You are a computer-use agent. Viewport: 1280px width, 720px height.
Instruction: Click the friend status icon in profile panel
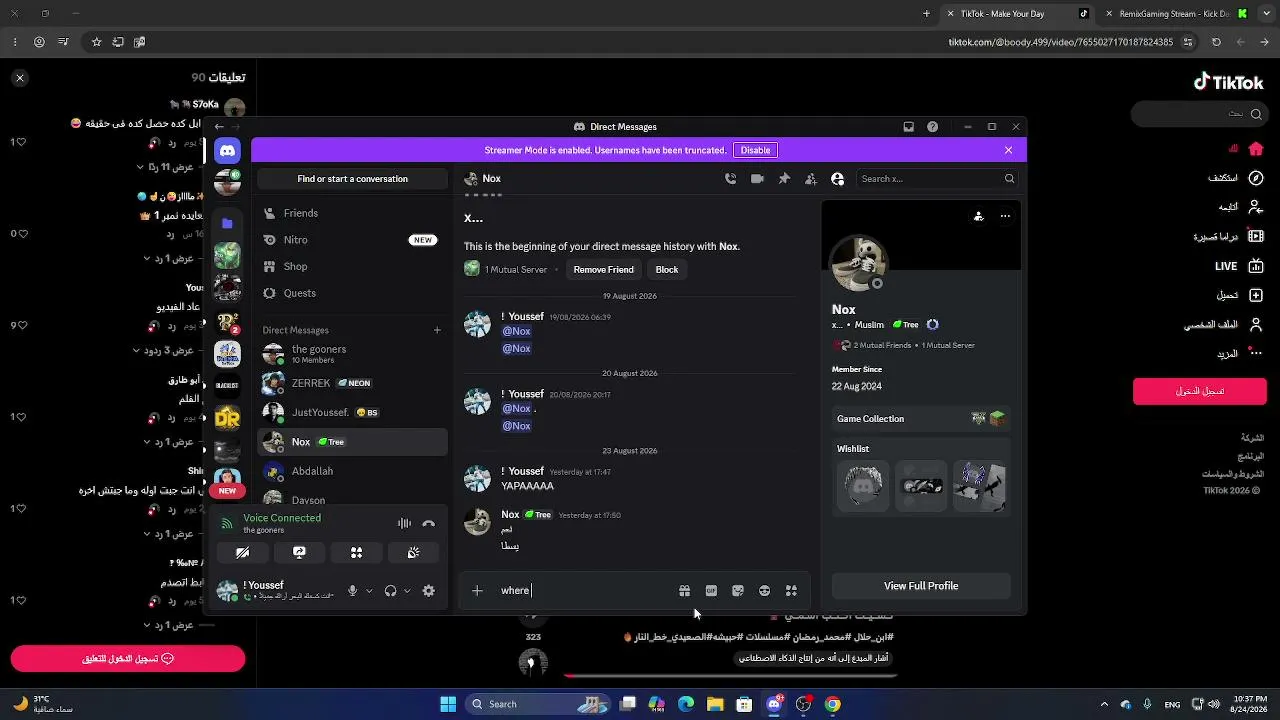(978, 216)
